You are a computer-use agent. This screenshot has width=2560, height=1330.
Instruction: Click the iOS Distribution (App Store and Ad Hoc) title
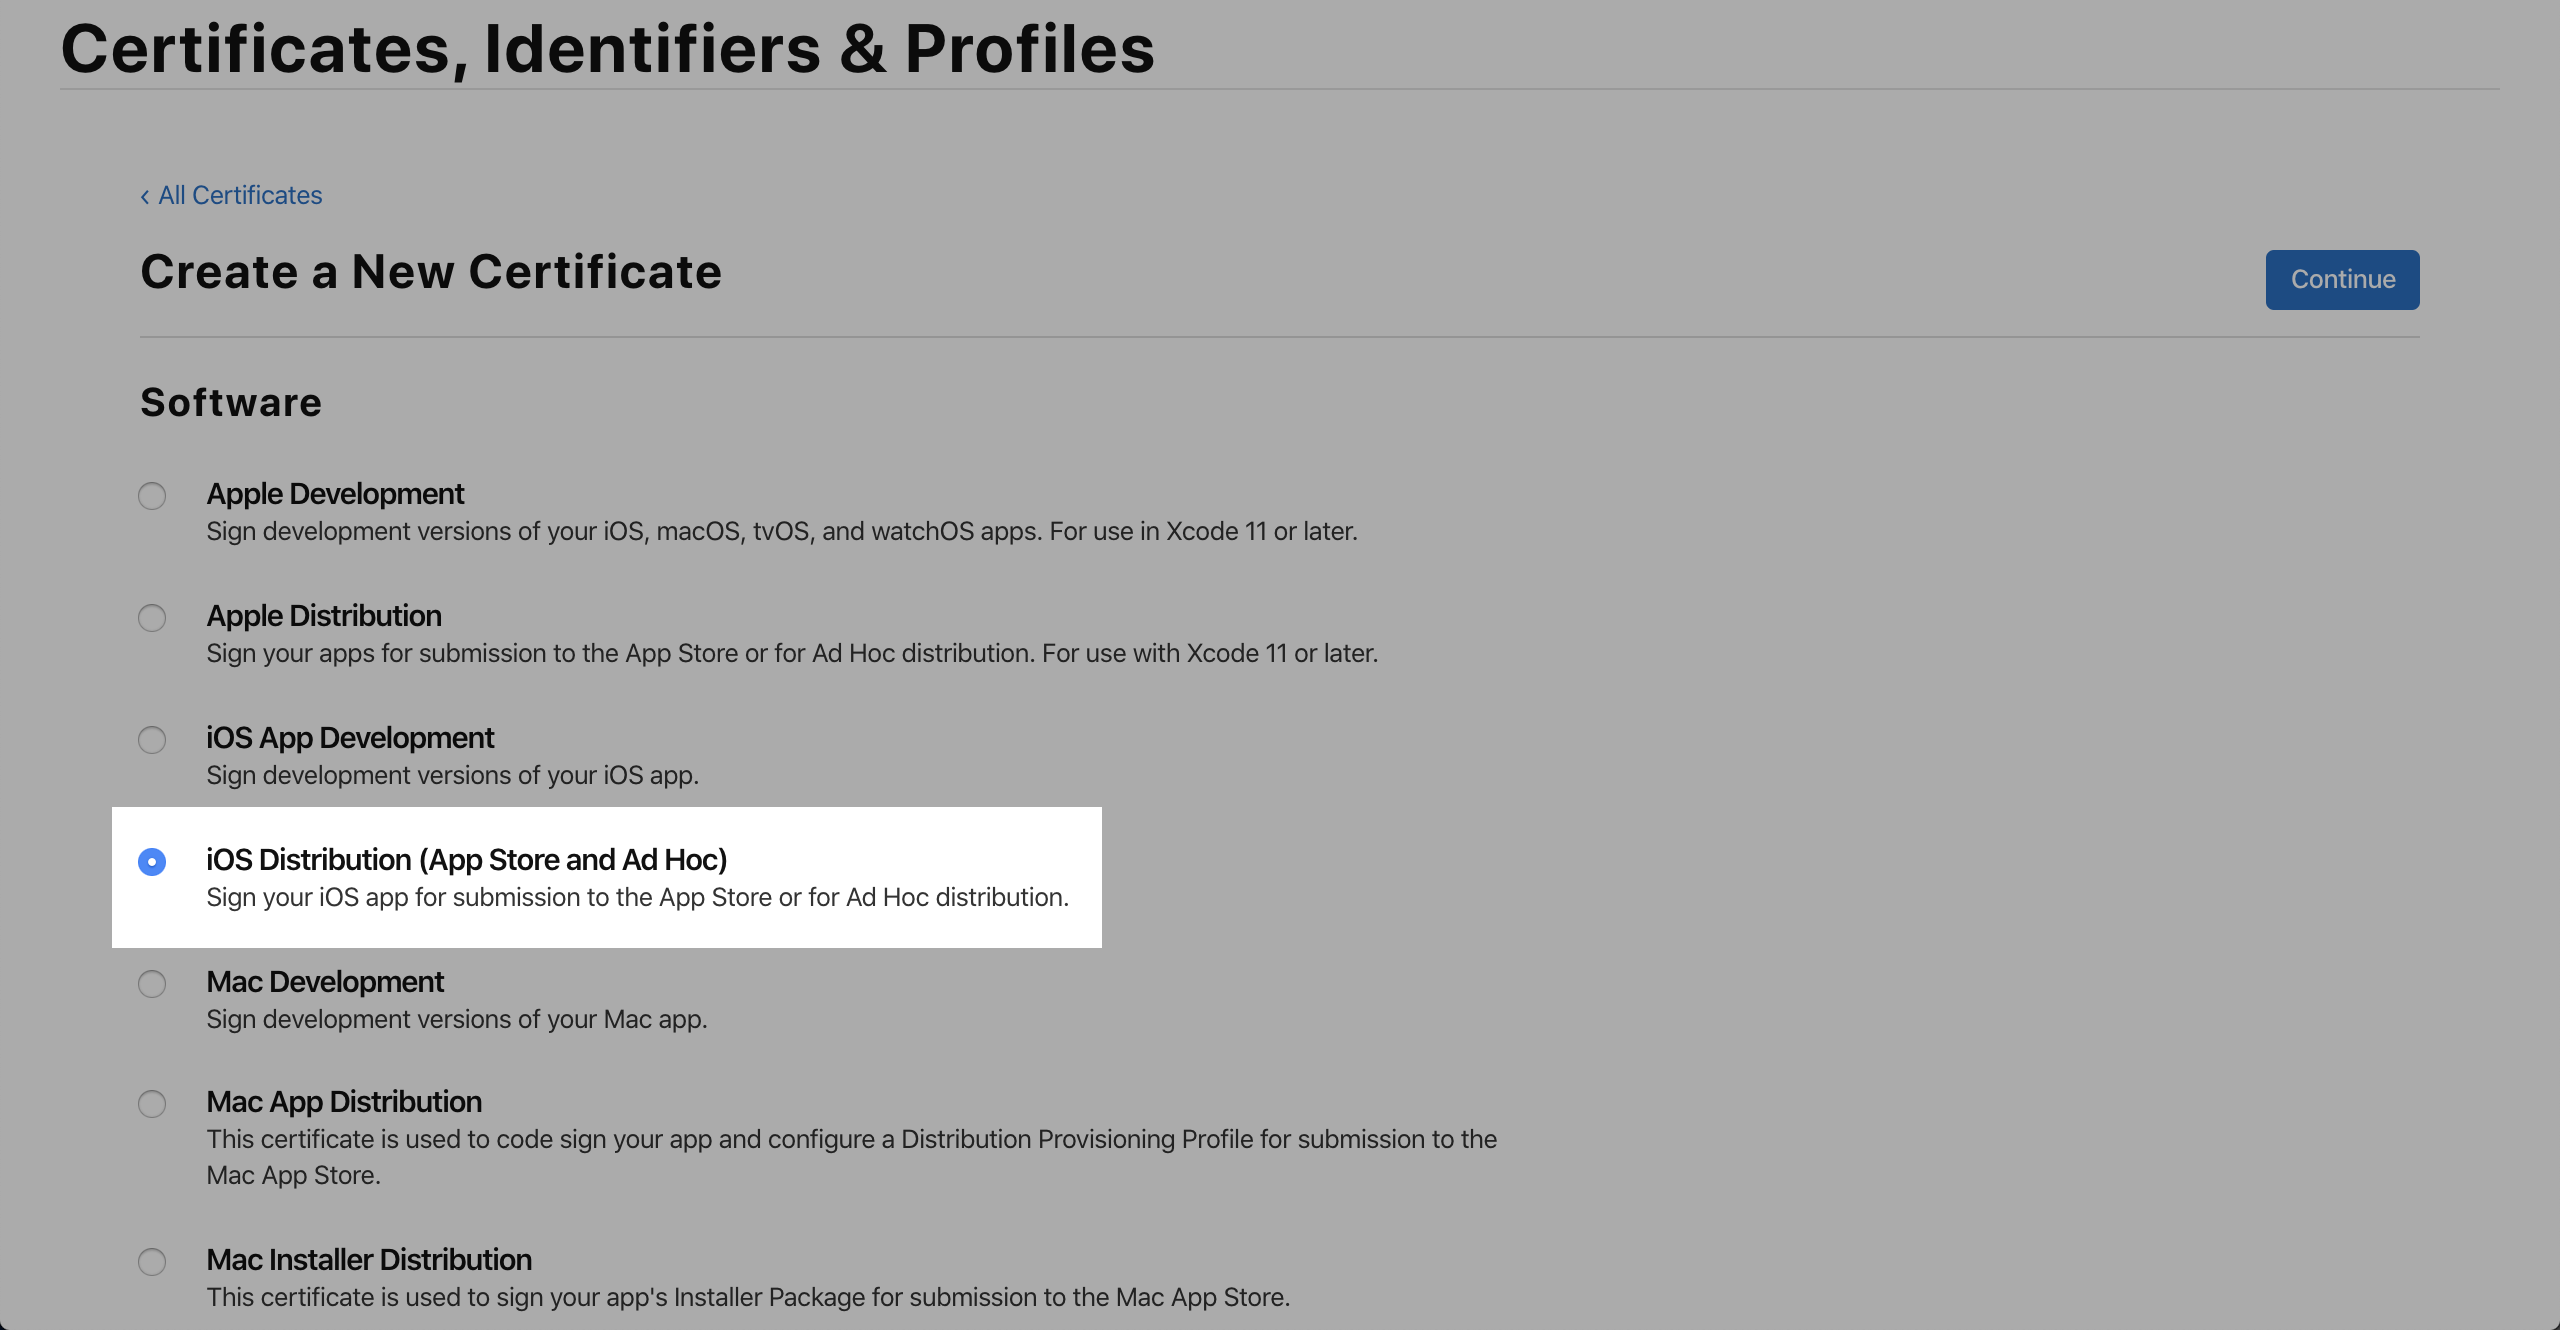click(467, 860)
